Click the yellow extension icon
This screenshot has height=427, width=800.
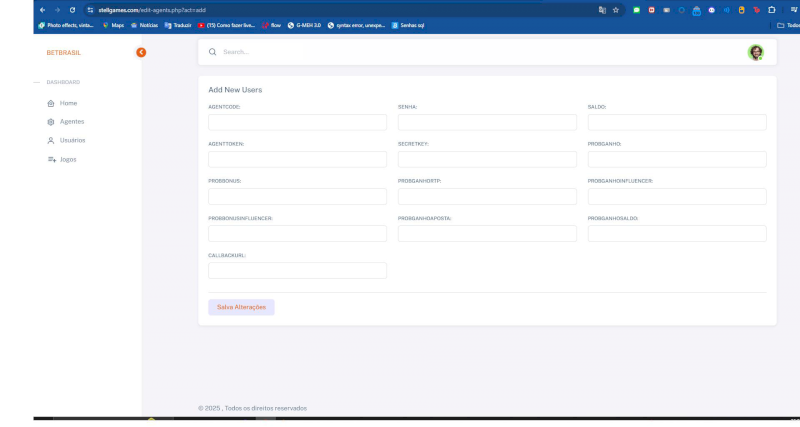tap(741, 10)
